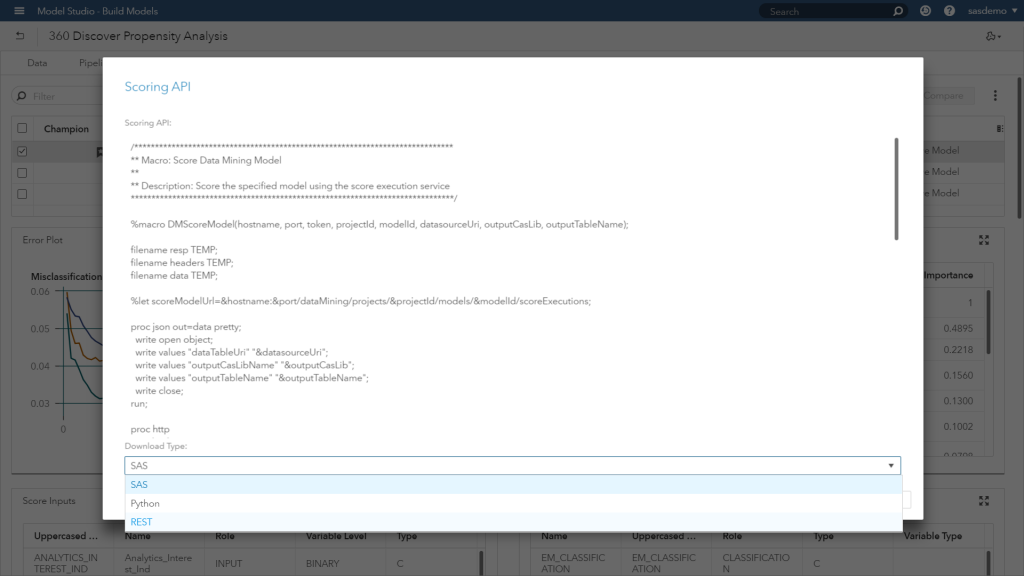Toggle the Champion header select-all checkbox

point(22,129)
